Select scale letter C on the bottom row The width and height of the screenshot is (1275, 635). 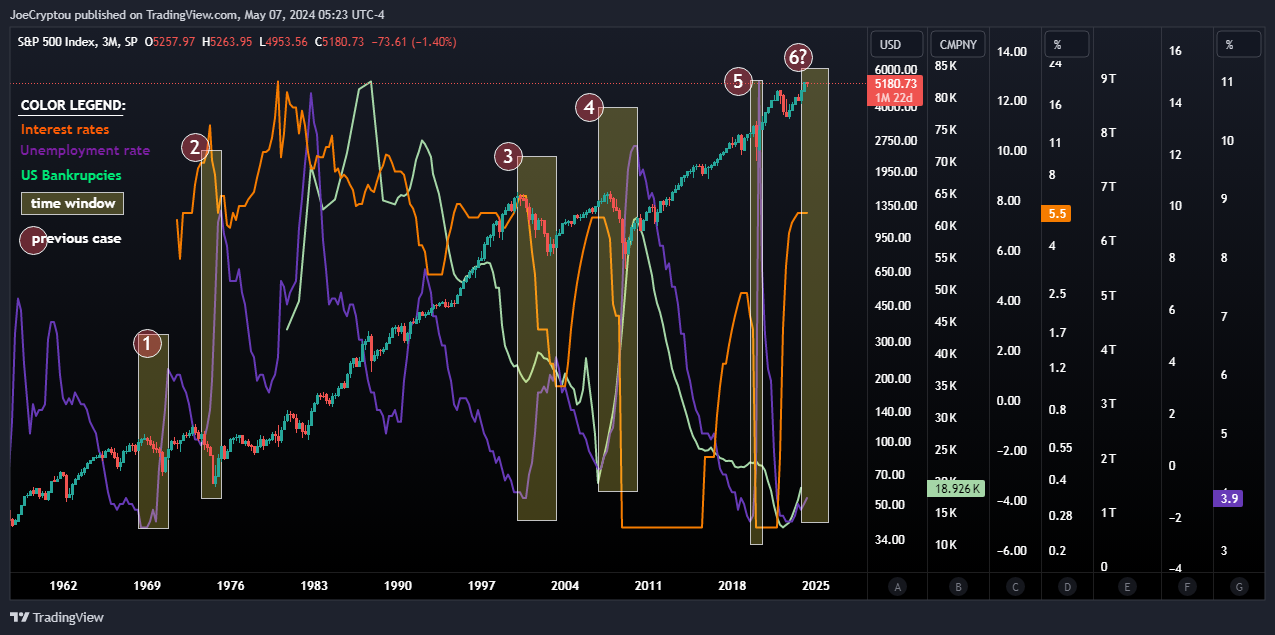click(x=1015, y=588)
